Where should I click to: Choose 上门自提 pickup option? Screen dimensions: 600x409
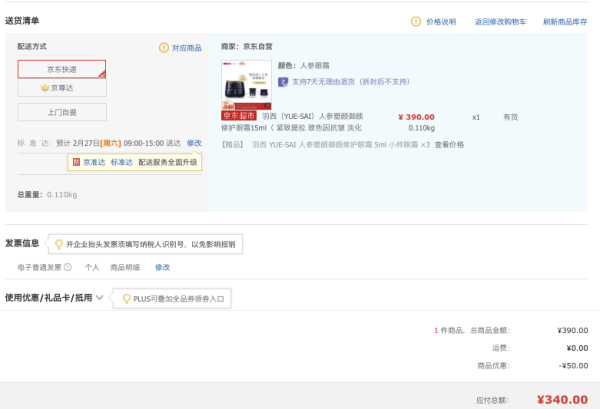tap(62, 112)
